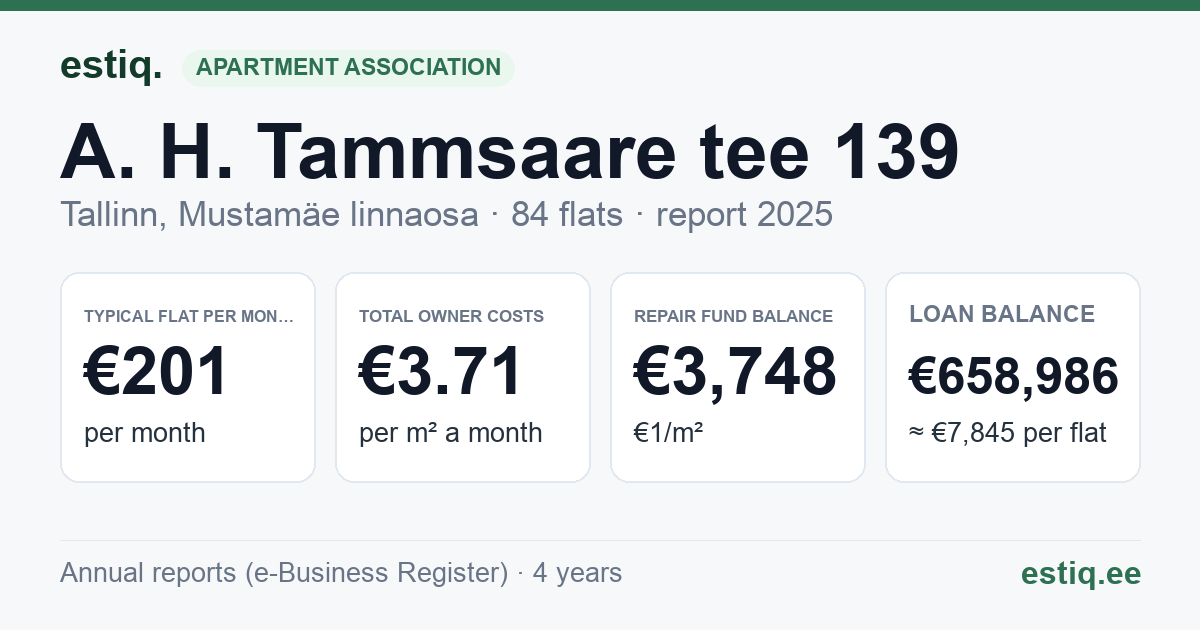Click the €3.71 value

pos(441,372)
